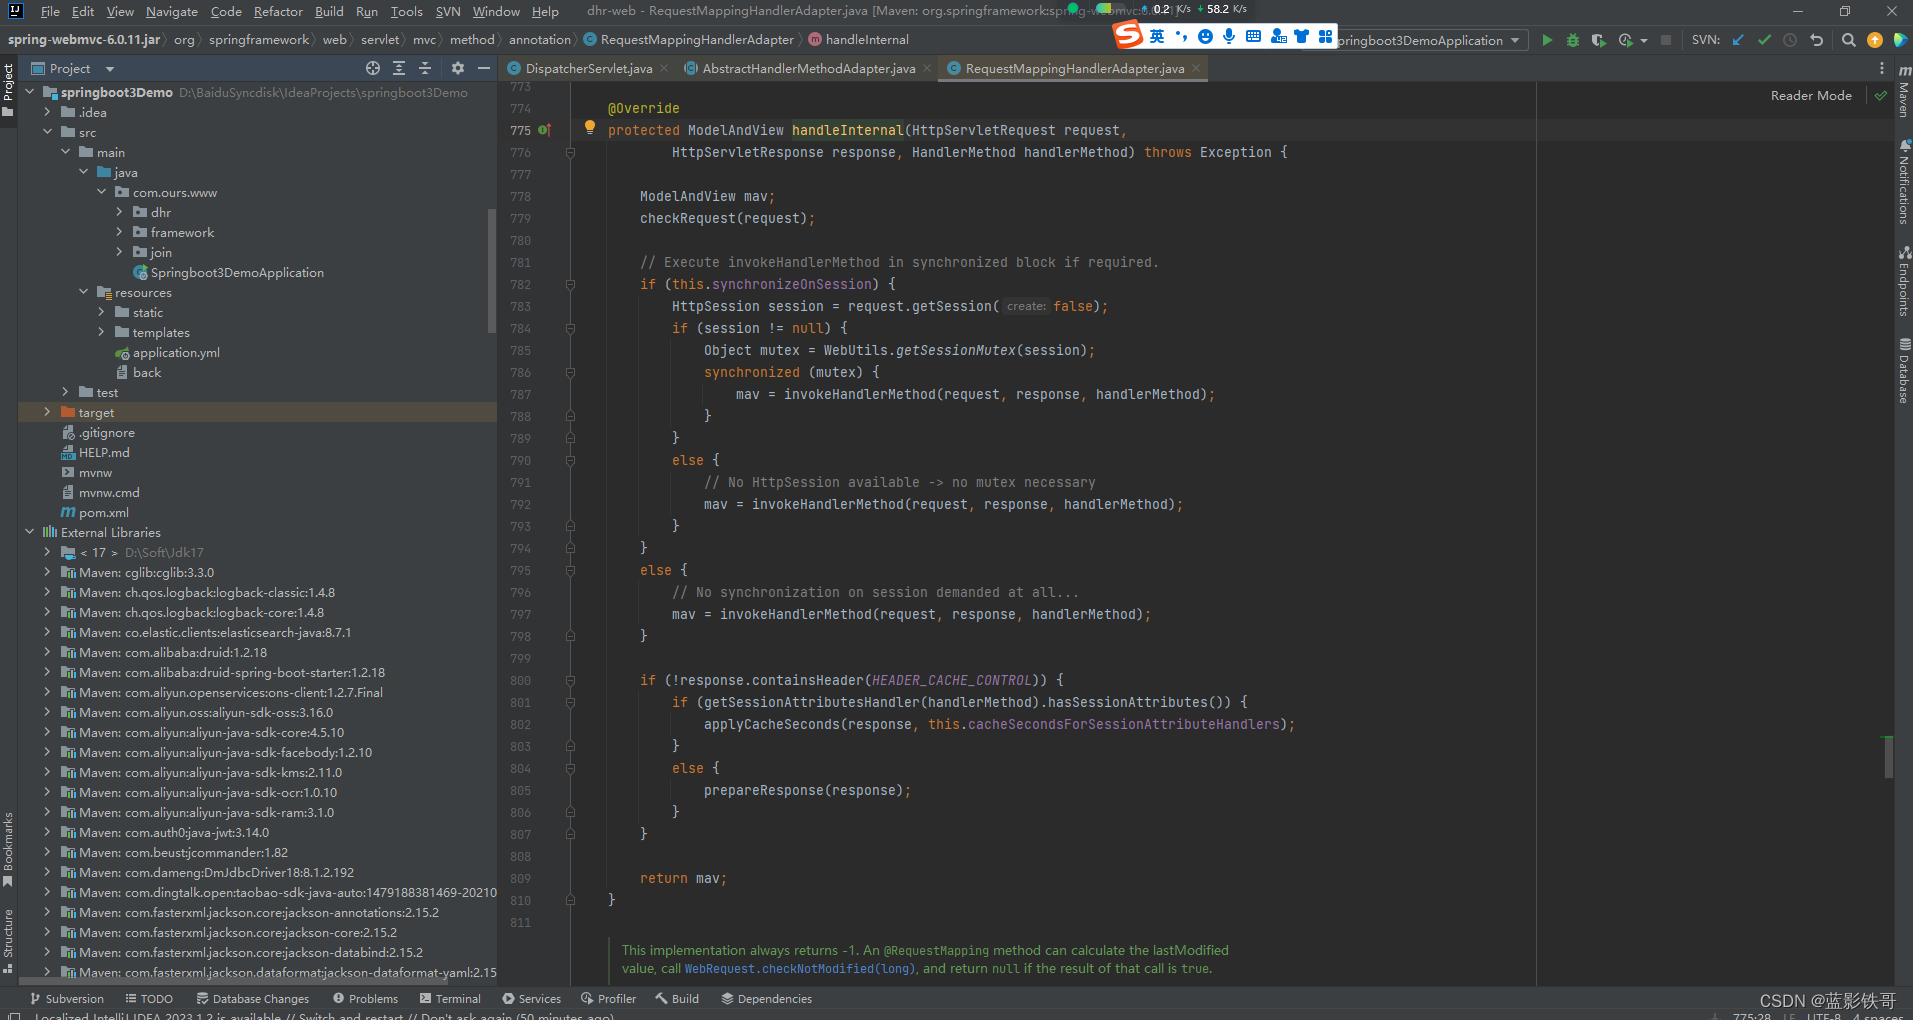Click the orange IDE update icon
The width and height of the screenshot is (1913, 1020).
coord(1875,40)
